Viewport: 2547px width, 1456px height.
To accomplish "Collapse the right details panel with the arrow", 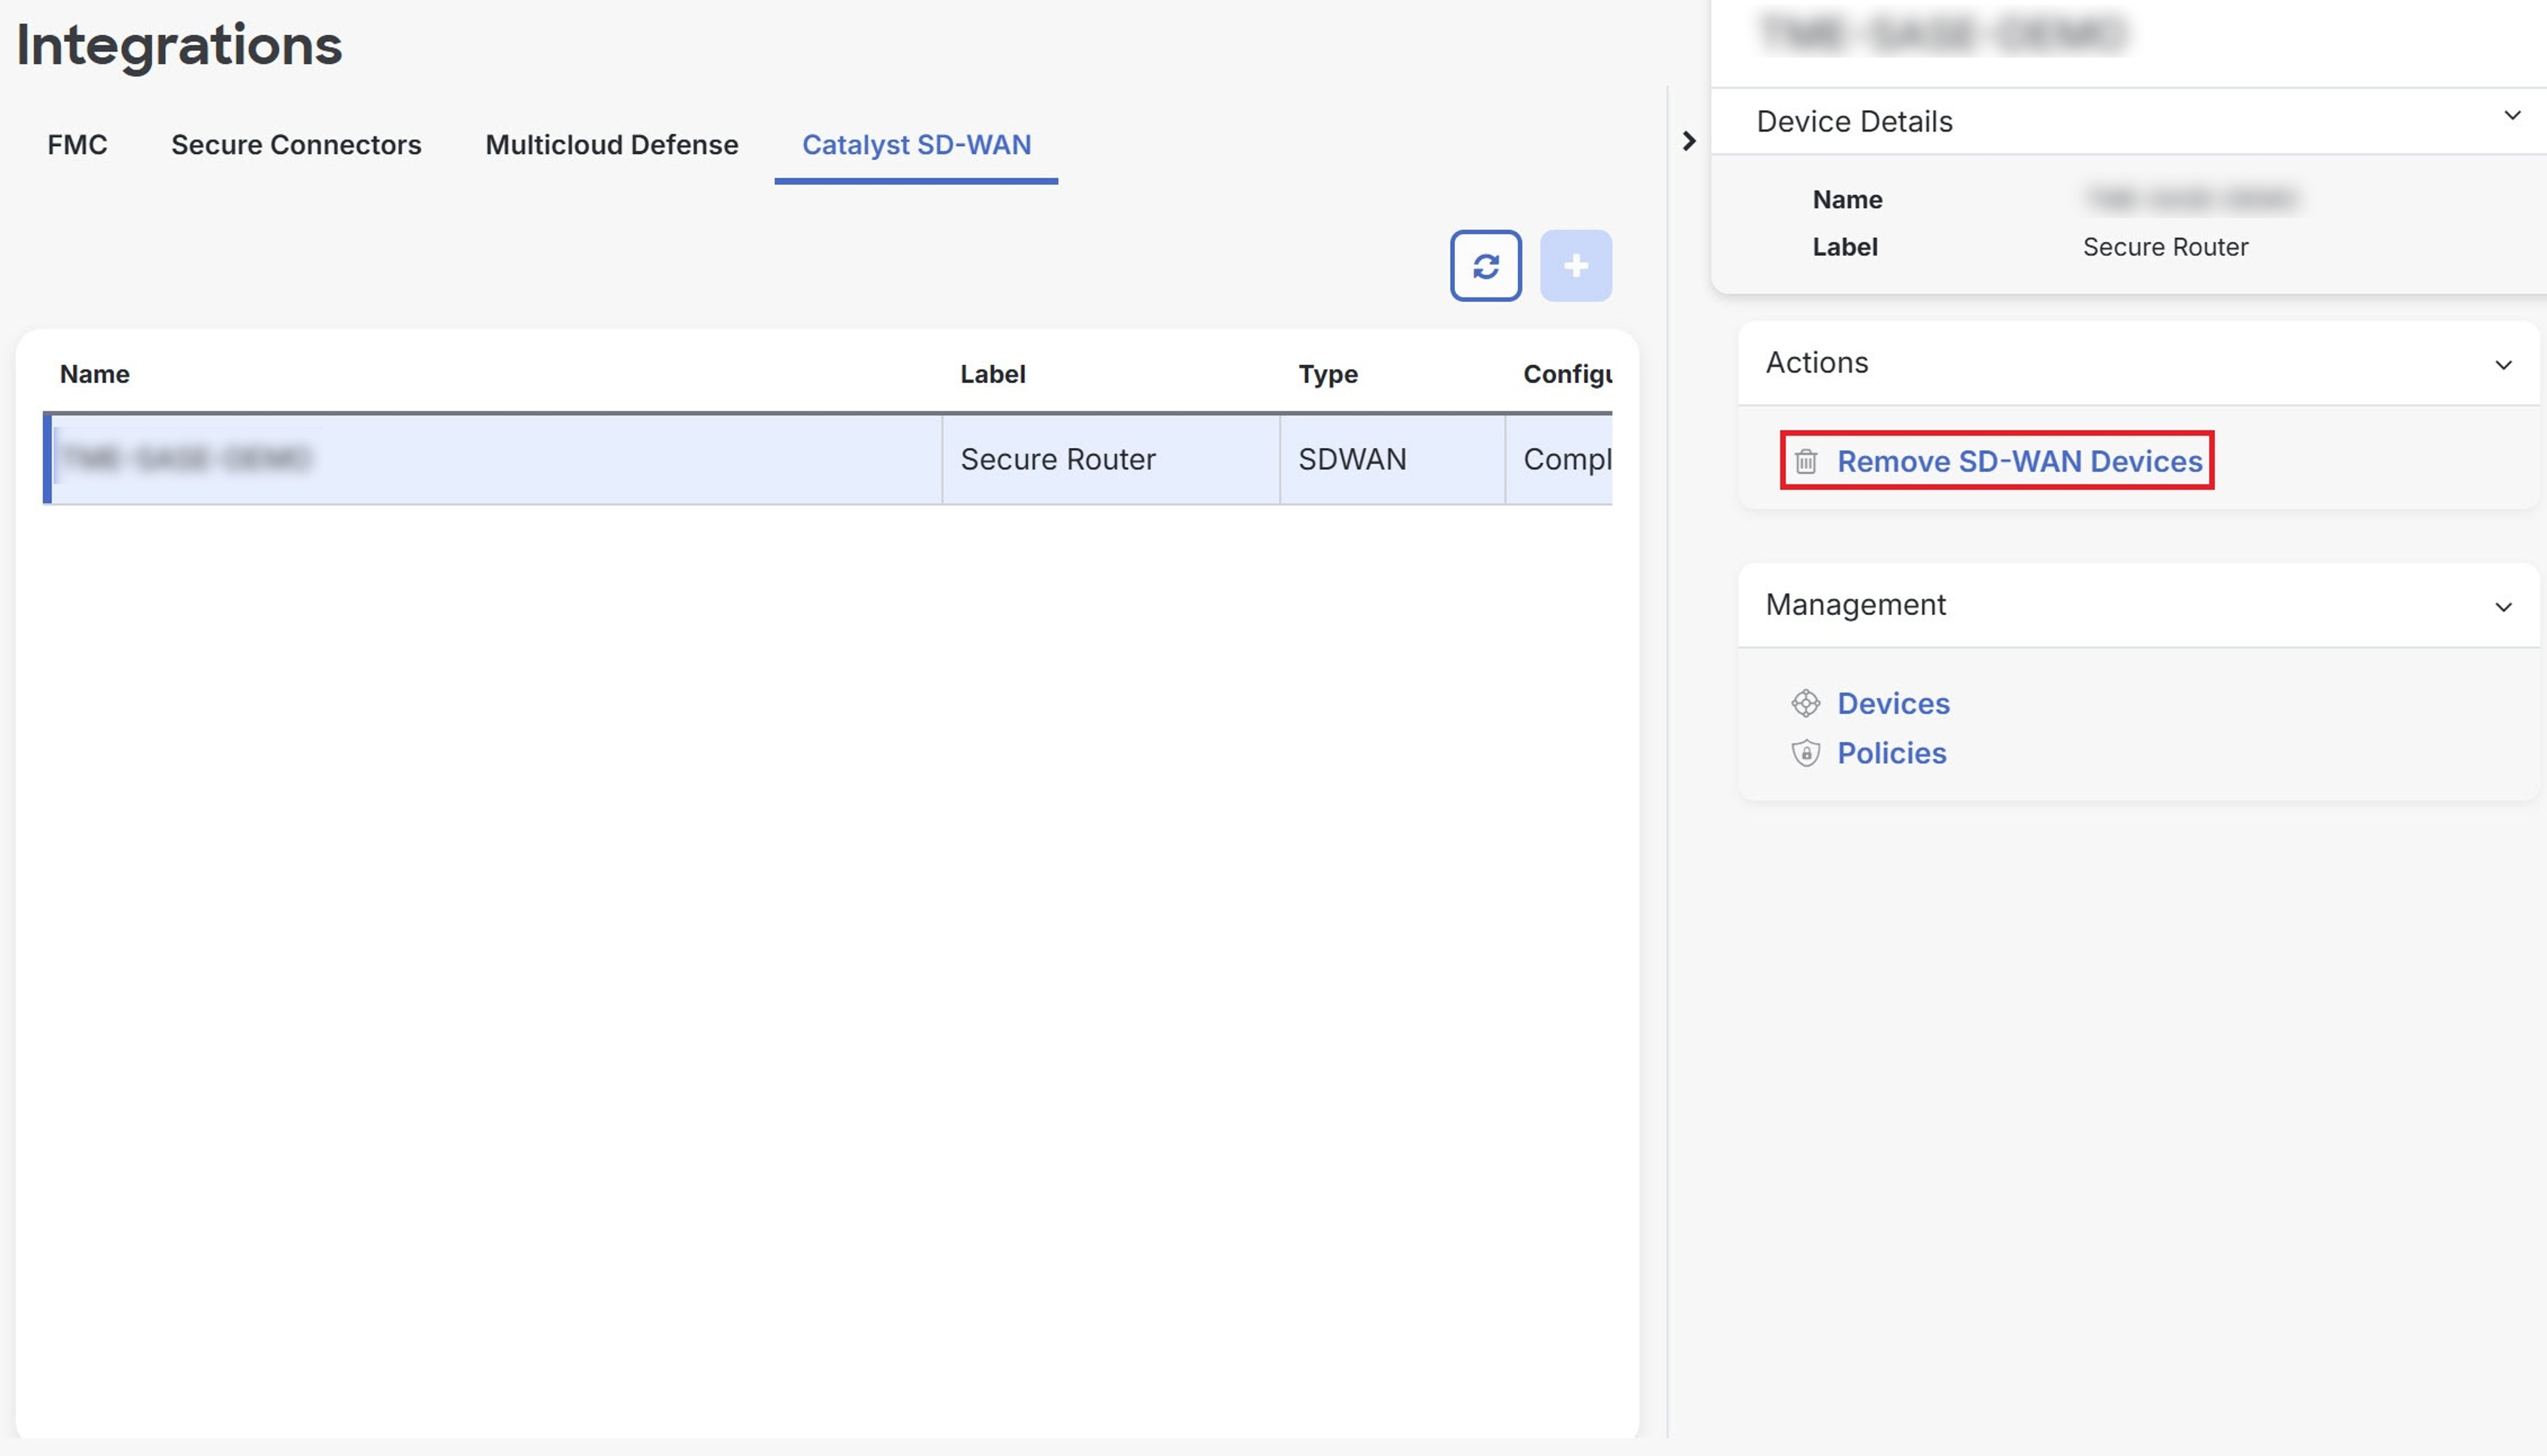I will pyautogui.click(x=1690, y=141).
